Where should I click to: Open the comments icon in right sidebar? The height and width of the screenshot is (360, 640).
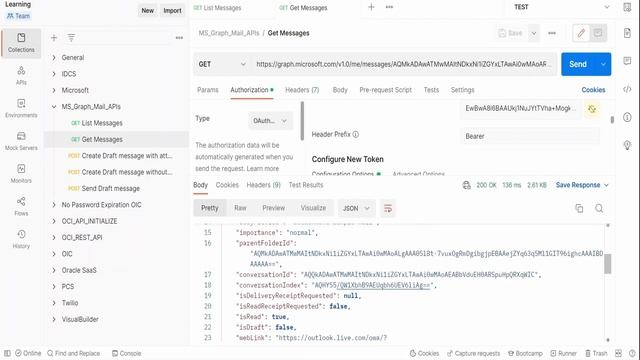(627, 61)
